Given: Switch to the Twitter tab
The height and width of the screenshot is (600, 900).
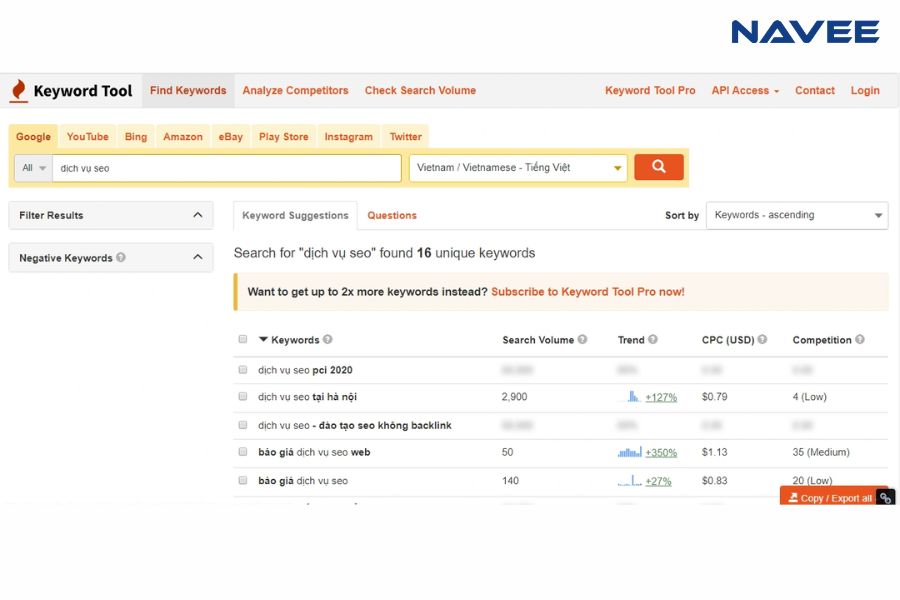Looking at the screenshot, I should coord(406,137).
